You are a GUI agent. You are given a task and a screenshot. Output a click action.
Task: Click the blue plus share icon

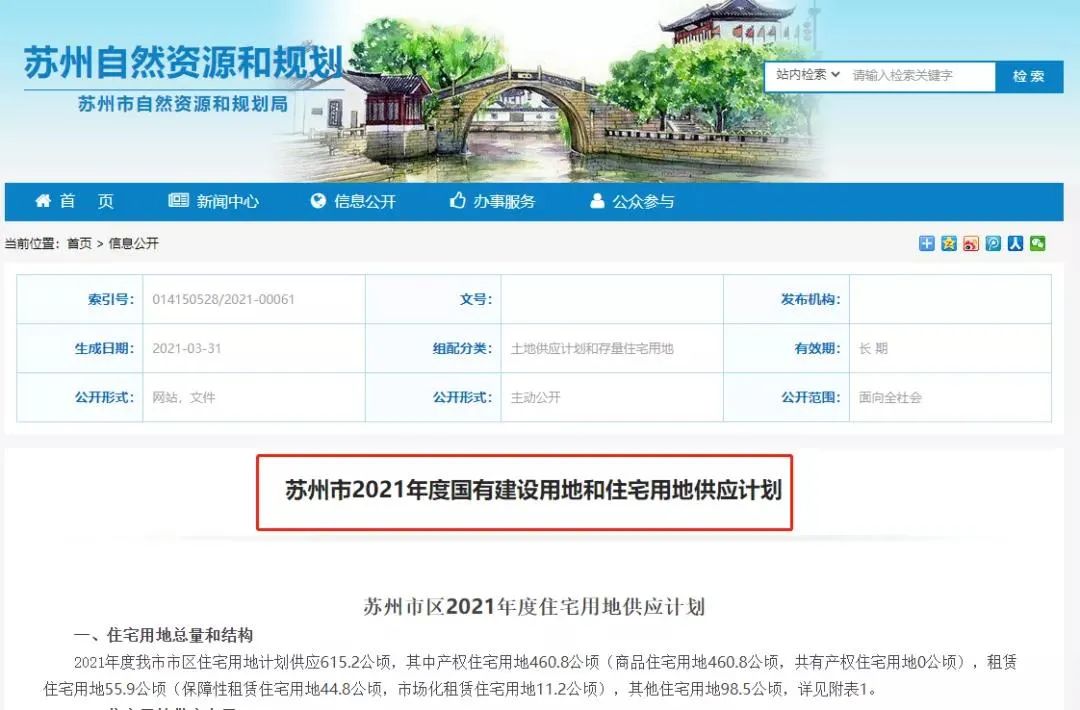pos(926,243)
